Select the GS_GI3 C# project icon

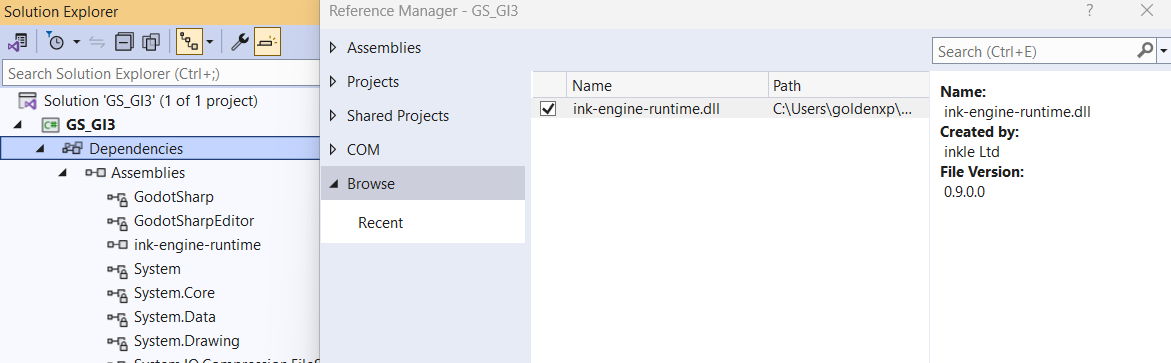pos(50,125)
